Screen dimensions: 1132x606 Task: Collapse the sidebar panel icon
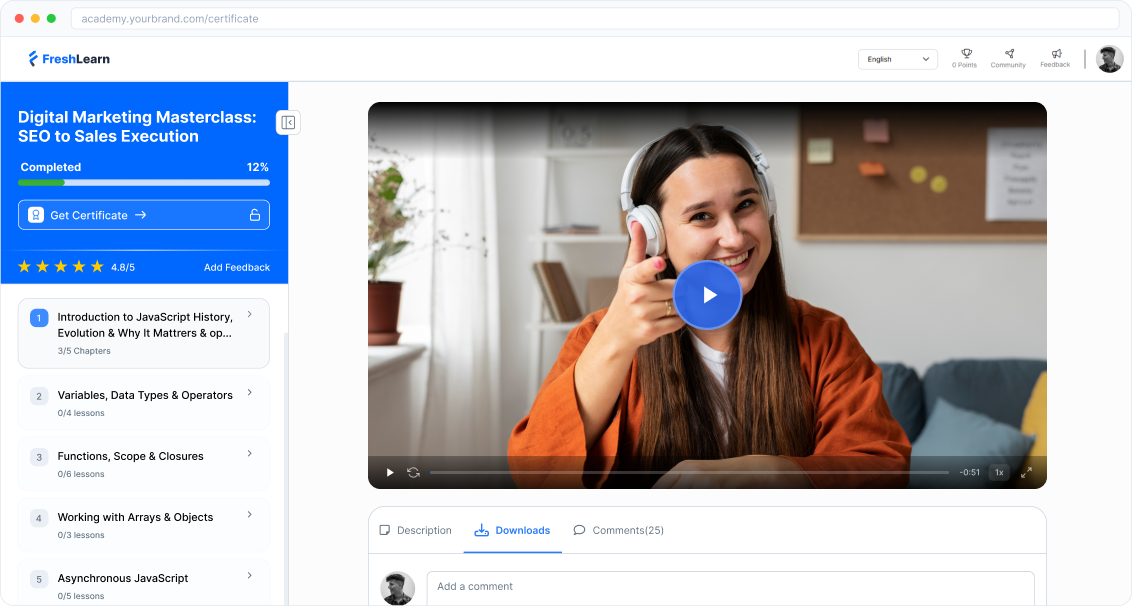coord(288,123)
